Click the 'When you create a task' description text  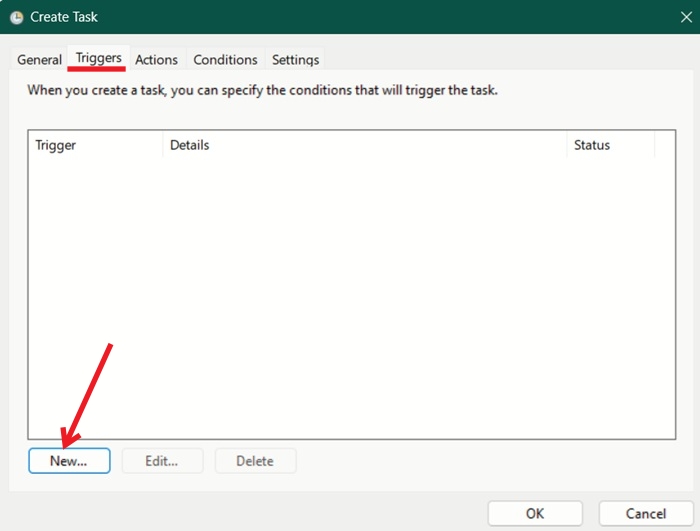coord(262,90)
